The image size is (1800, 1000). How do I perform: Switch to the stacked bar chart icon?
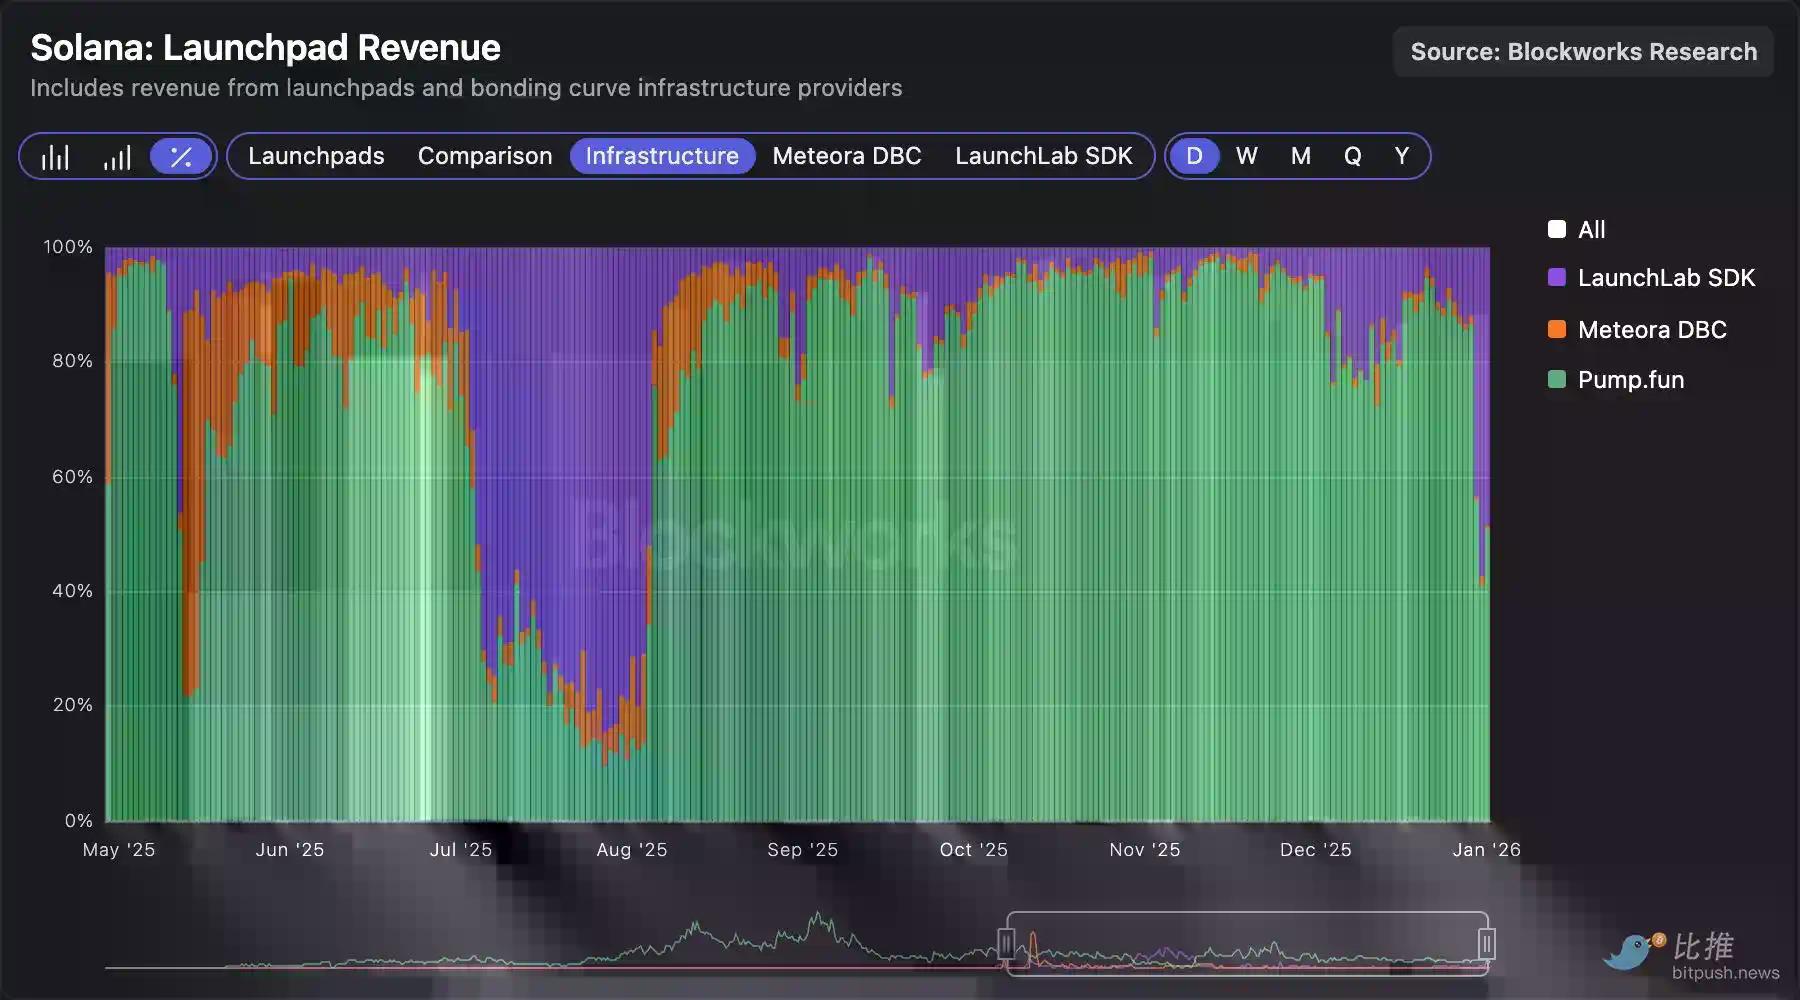click(x=55, y=157)
